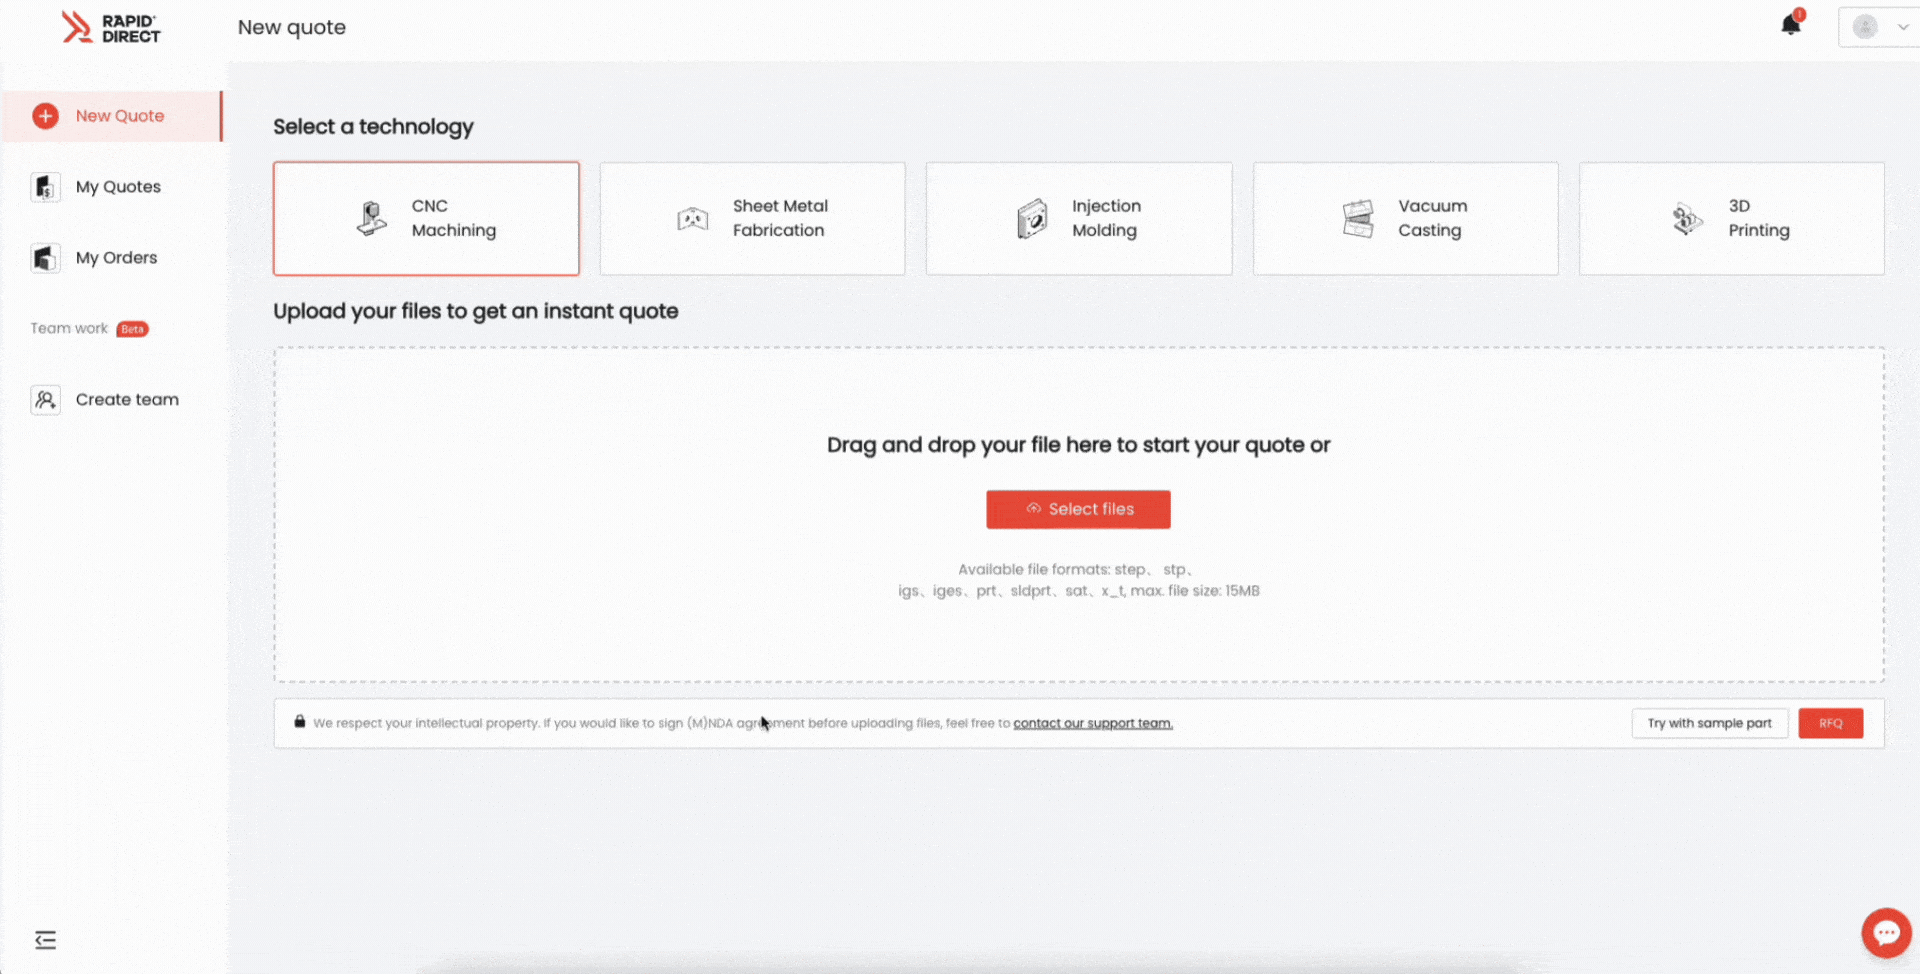This screenshot has width=1920, height=974.
Task: Click the New Quote plus icon
Action: pos(45,116)
